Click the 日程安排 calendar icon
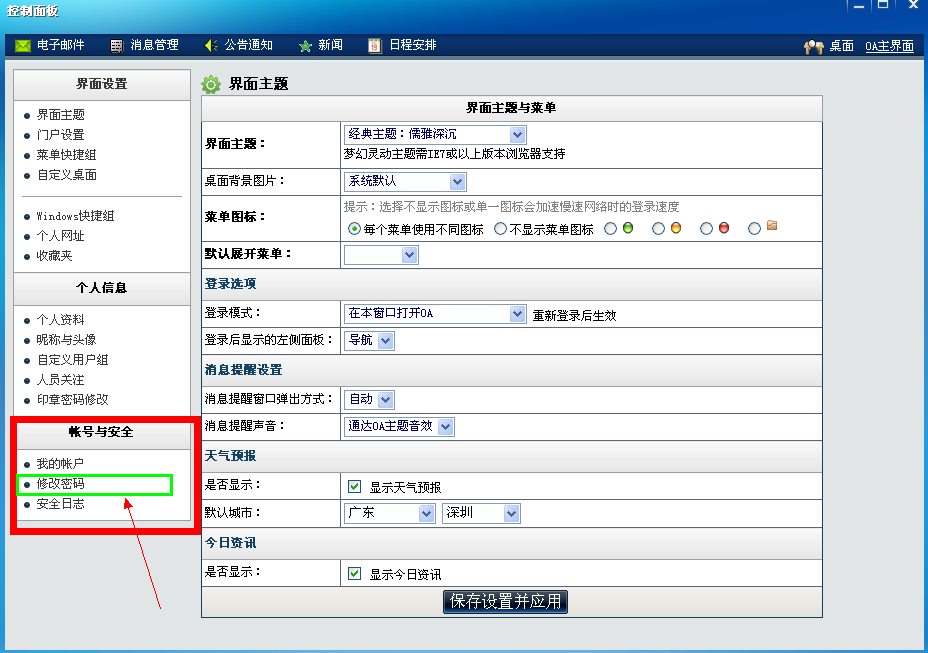This screenshot has height=653, width=928. click(x=374, y=46)
